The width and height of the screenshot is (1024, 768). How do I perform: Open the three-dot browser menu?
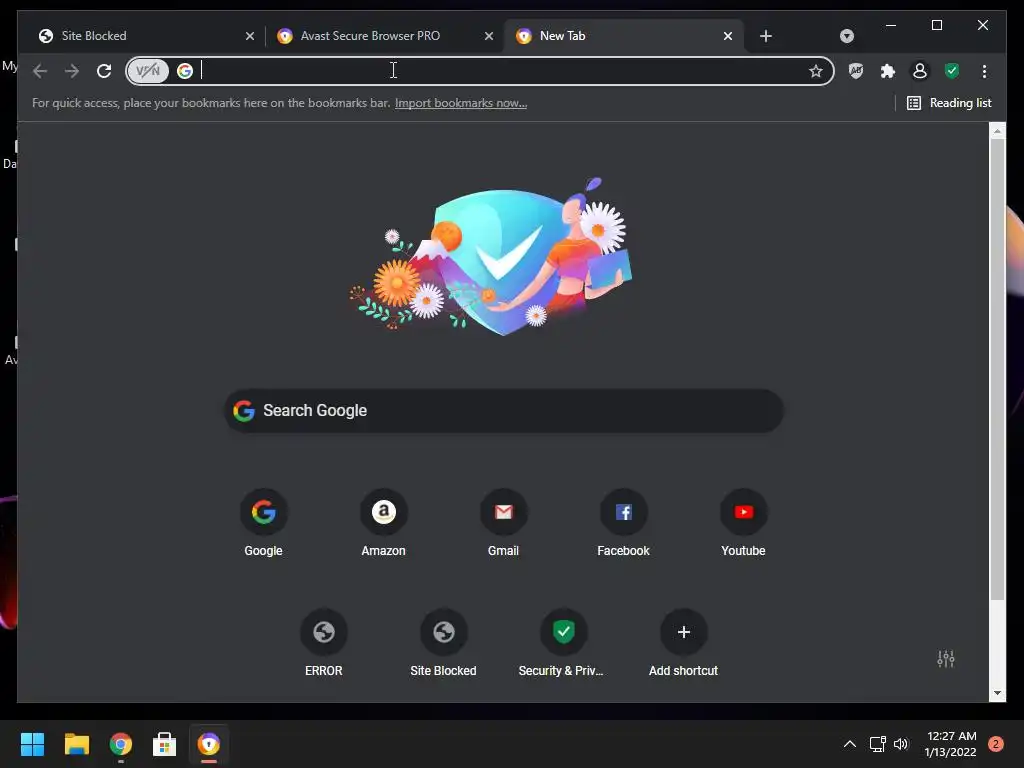(x=984, y=71)
